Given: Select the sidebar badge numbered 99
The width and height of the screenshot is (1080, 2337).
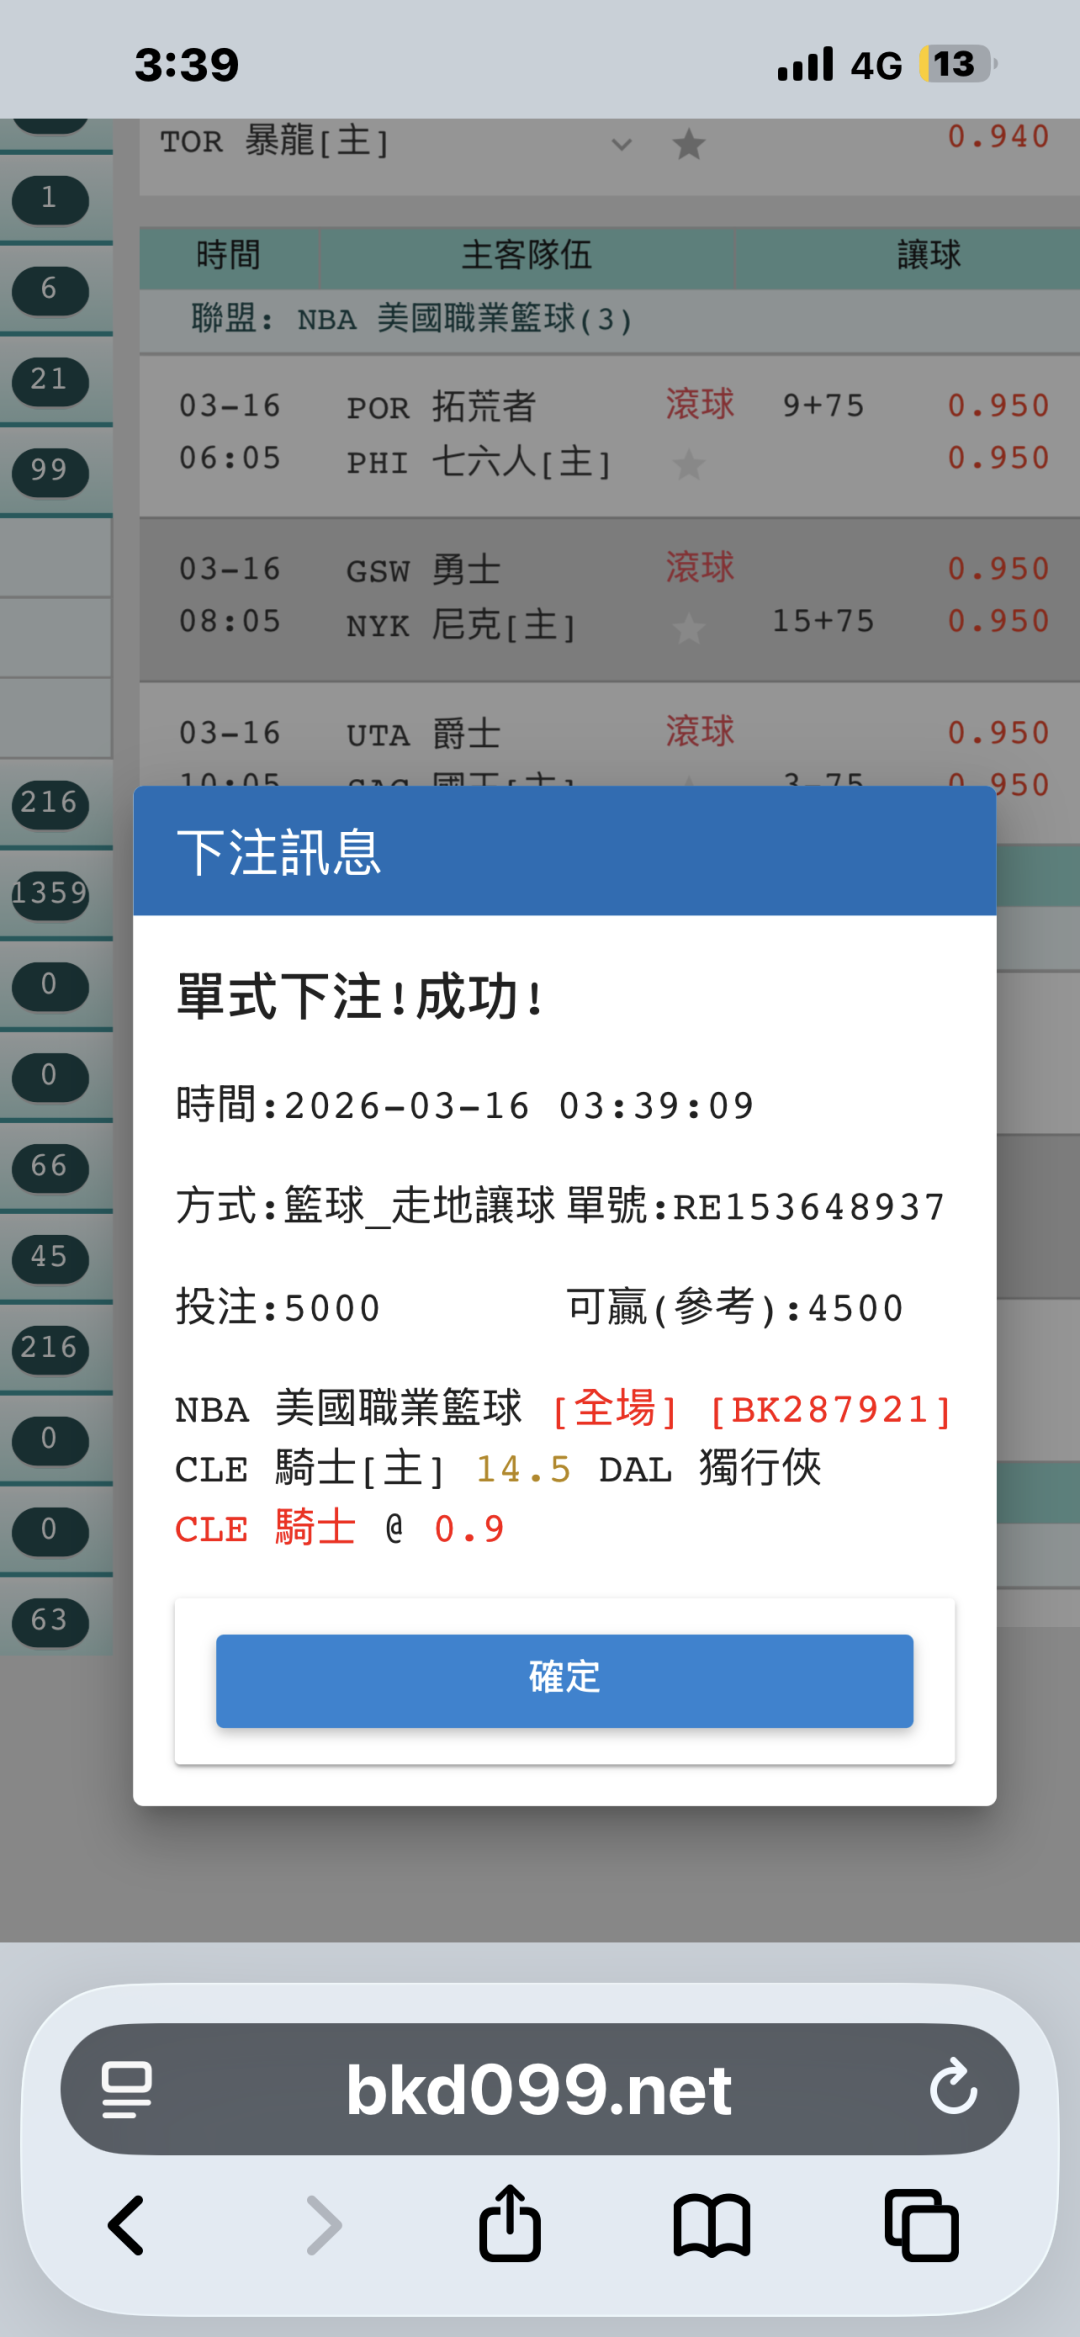Looking at the screenshot, I should (50, 471).
